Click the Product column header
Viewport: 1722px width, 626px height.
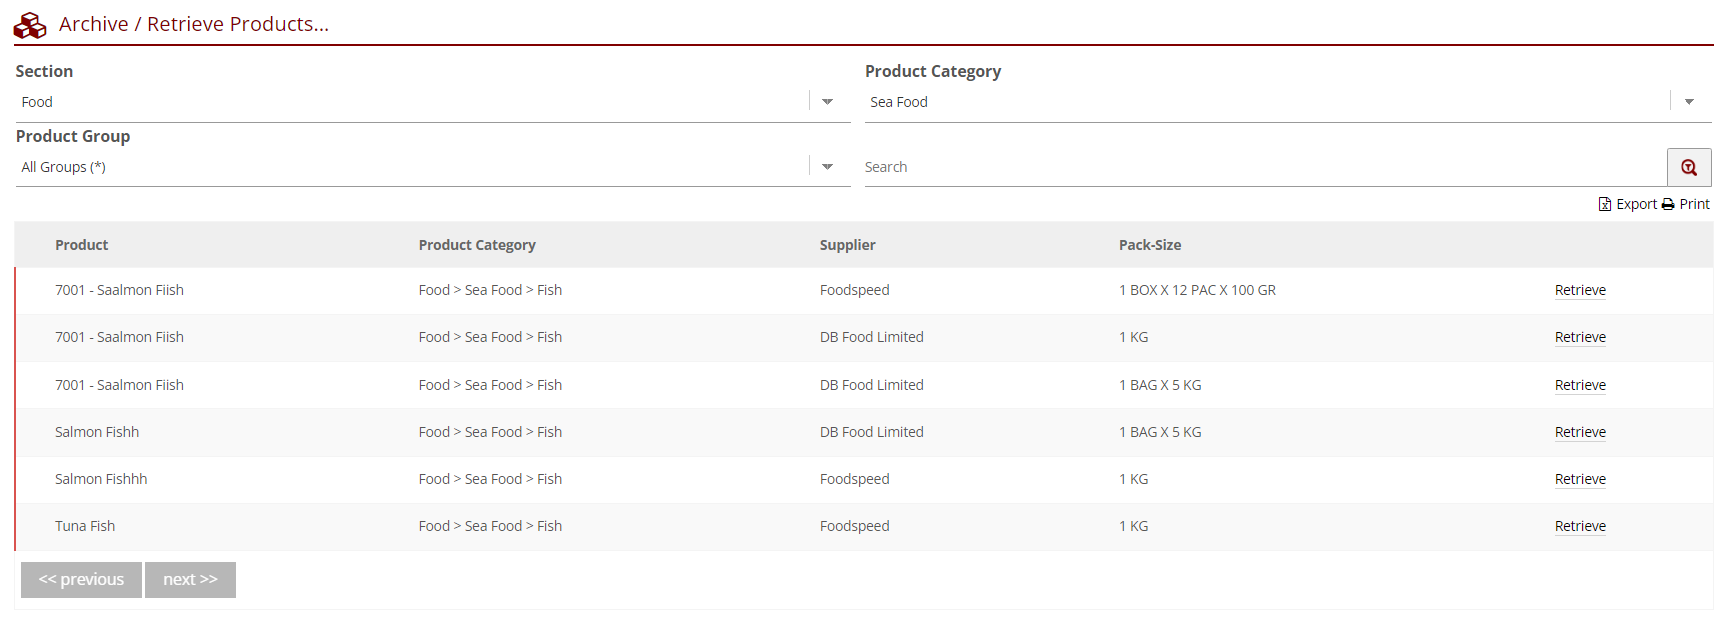tap(81, 245)
